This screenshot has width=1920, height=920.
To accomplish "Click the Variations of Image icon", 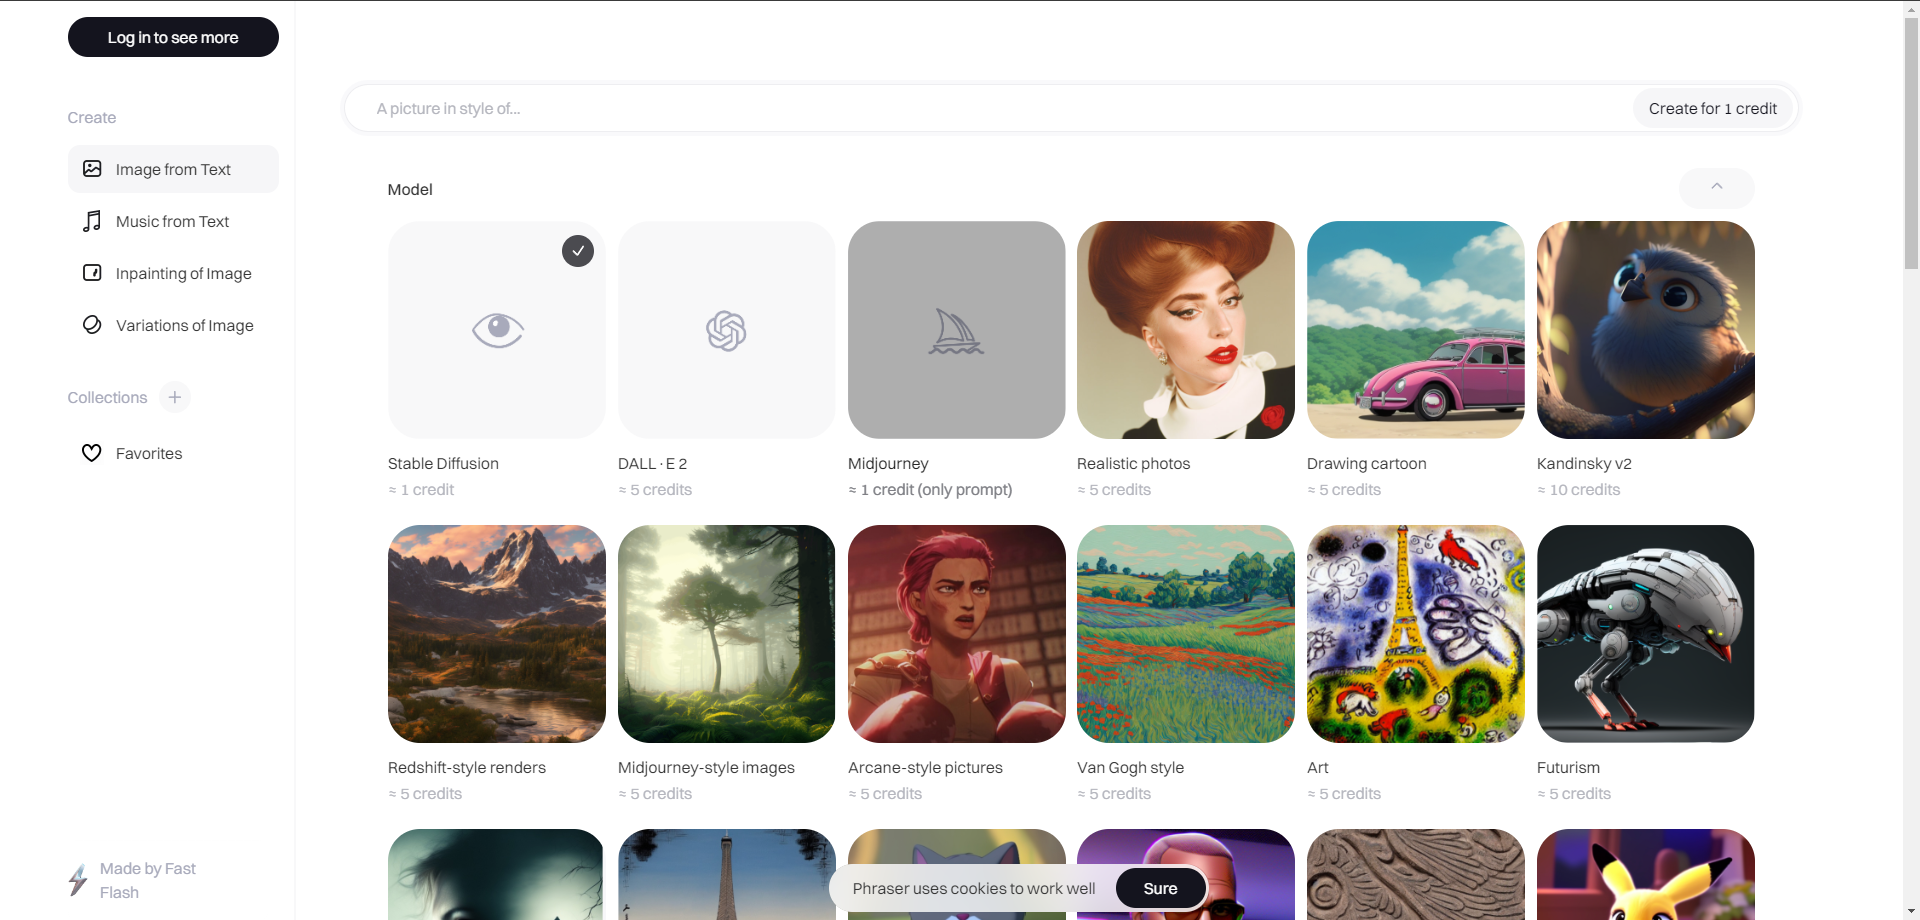I will tap(92, 325).
